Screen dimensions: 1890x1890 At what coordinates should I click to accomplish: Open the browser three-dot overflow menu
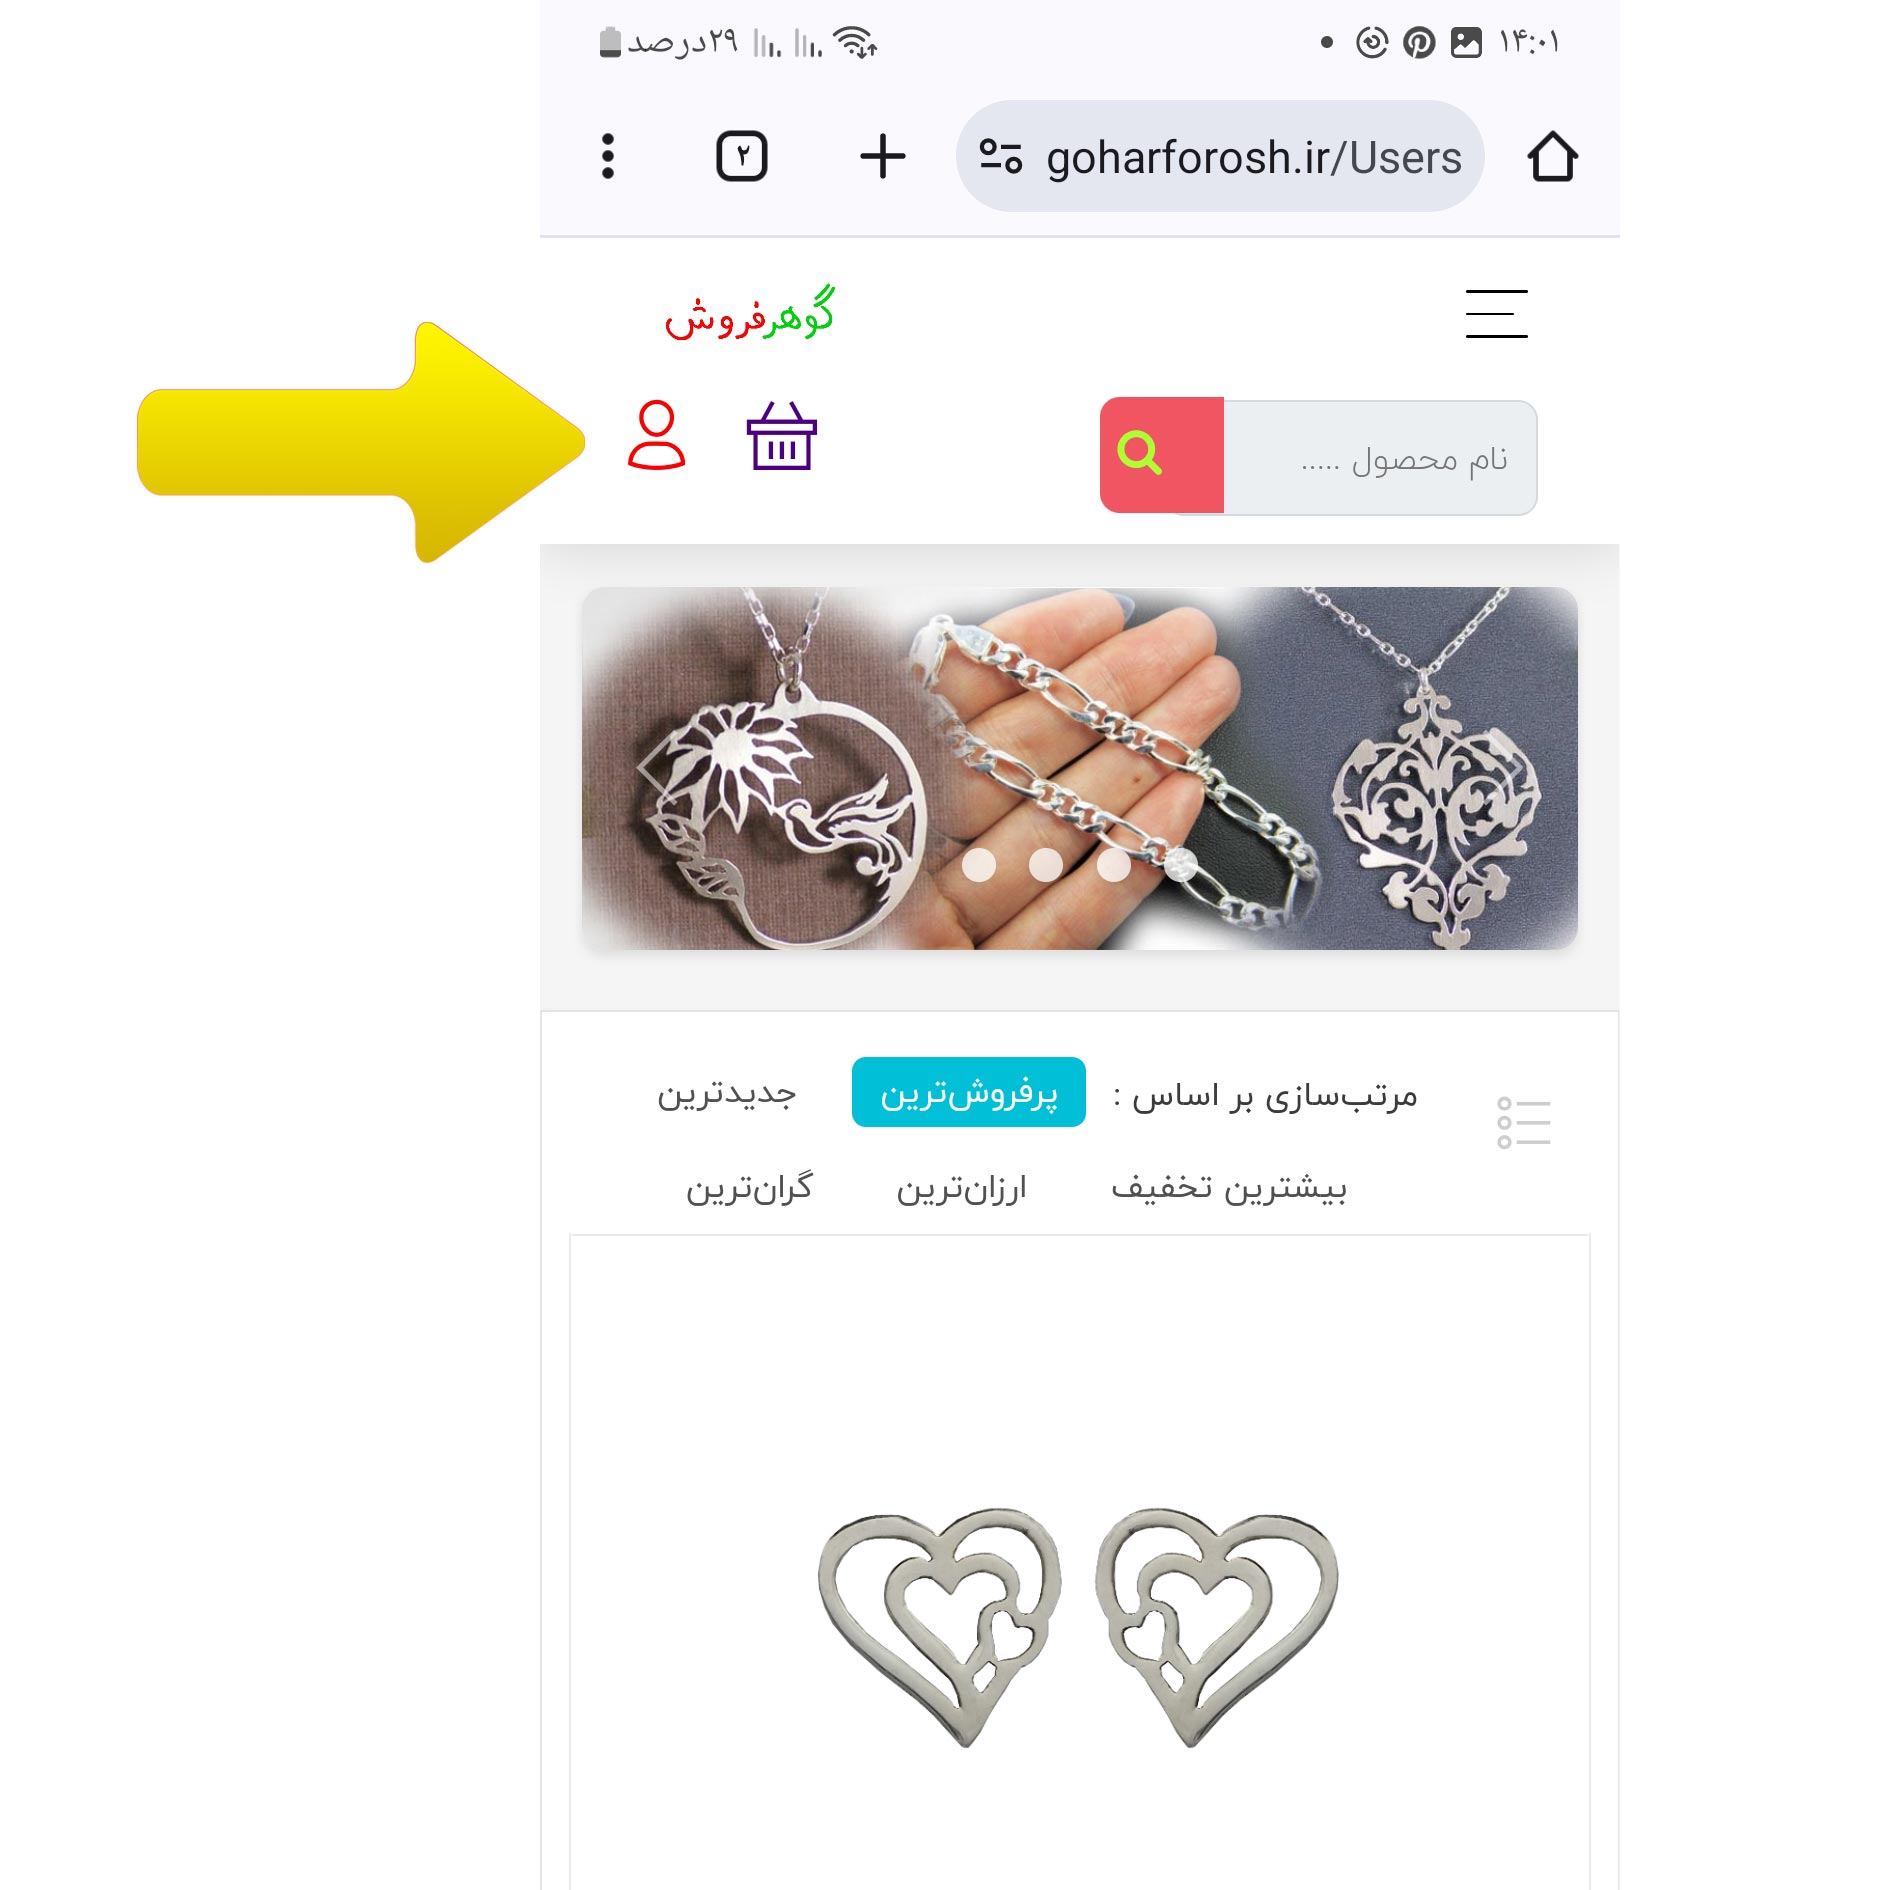607,156
